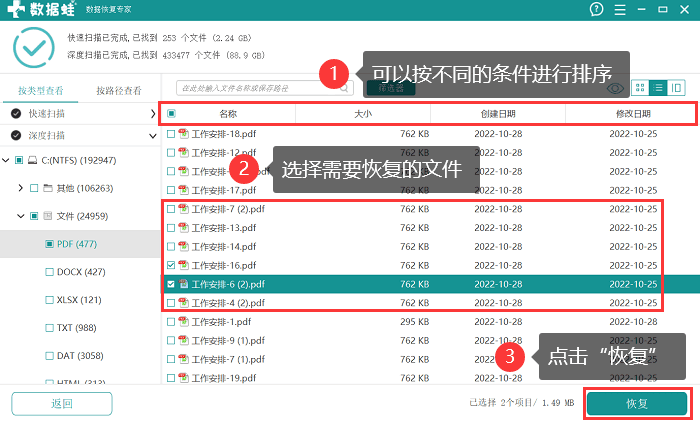Switch to list view mode
The image size is (700, 426).
pos(658,88)
